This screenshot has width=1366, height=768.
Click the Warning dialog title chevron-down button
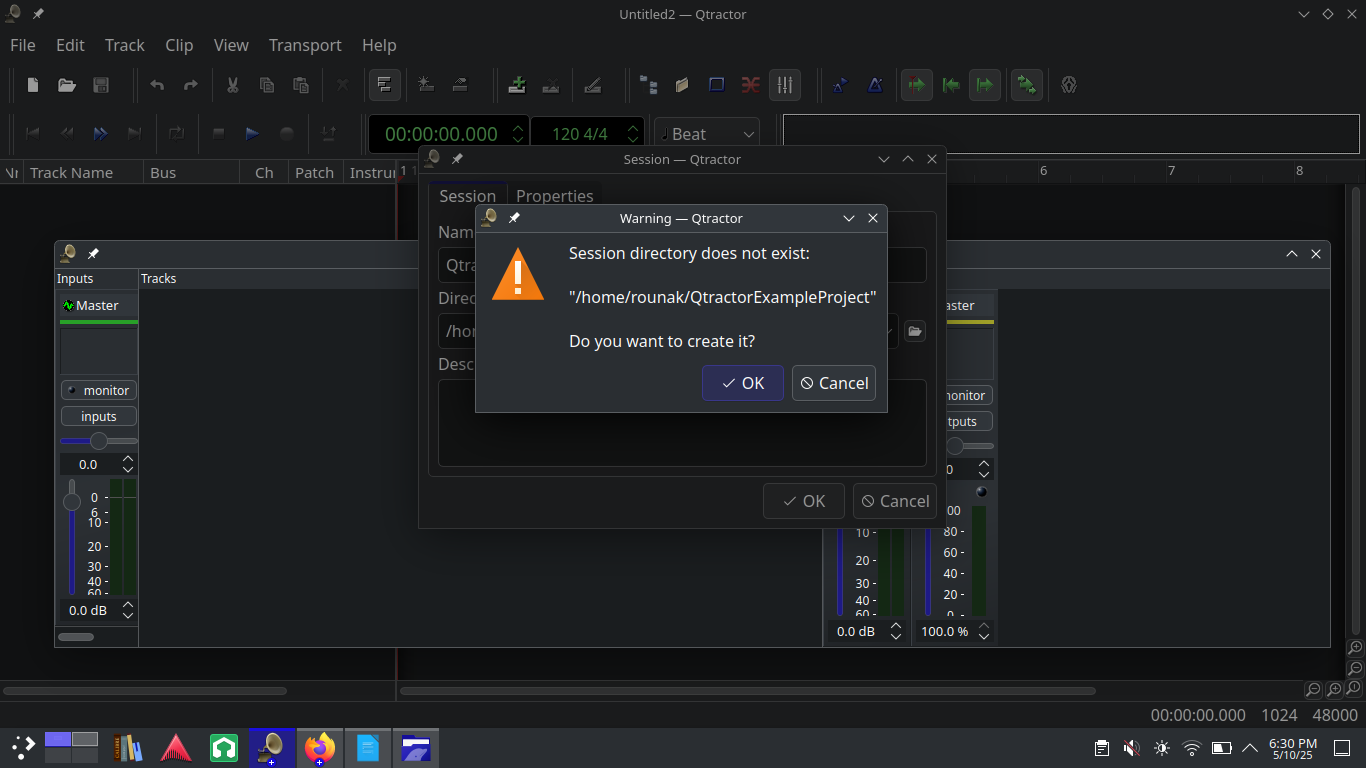pyautogui.click(x=849, y=218)
